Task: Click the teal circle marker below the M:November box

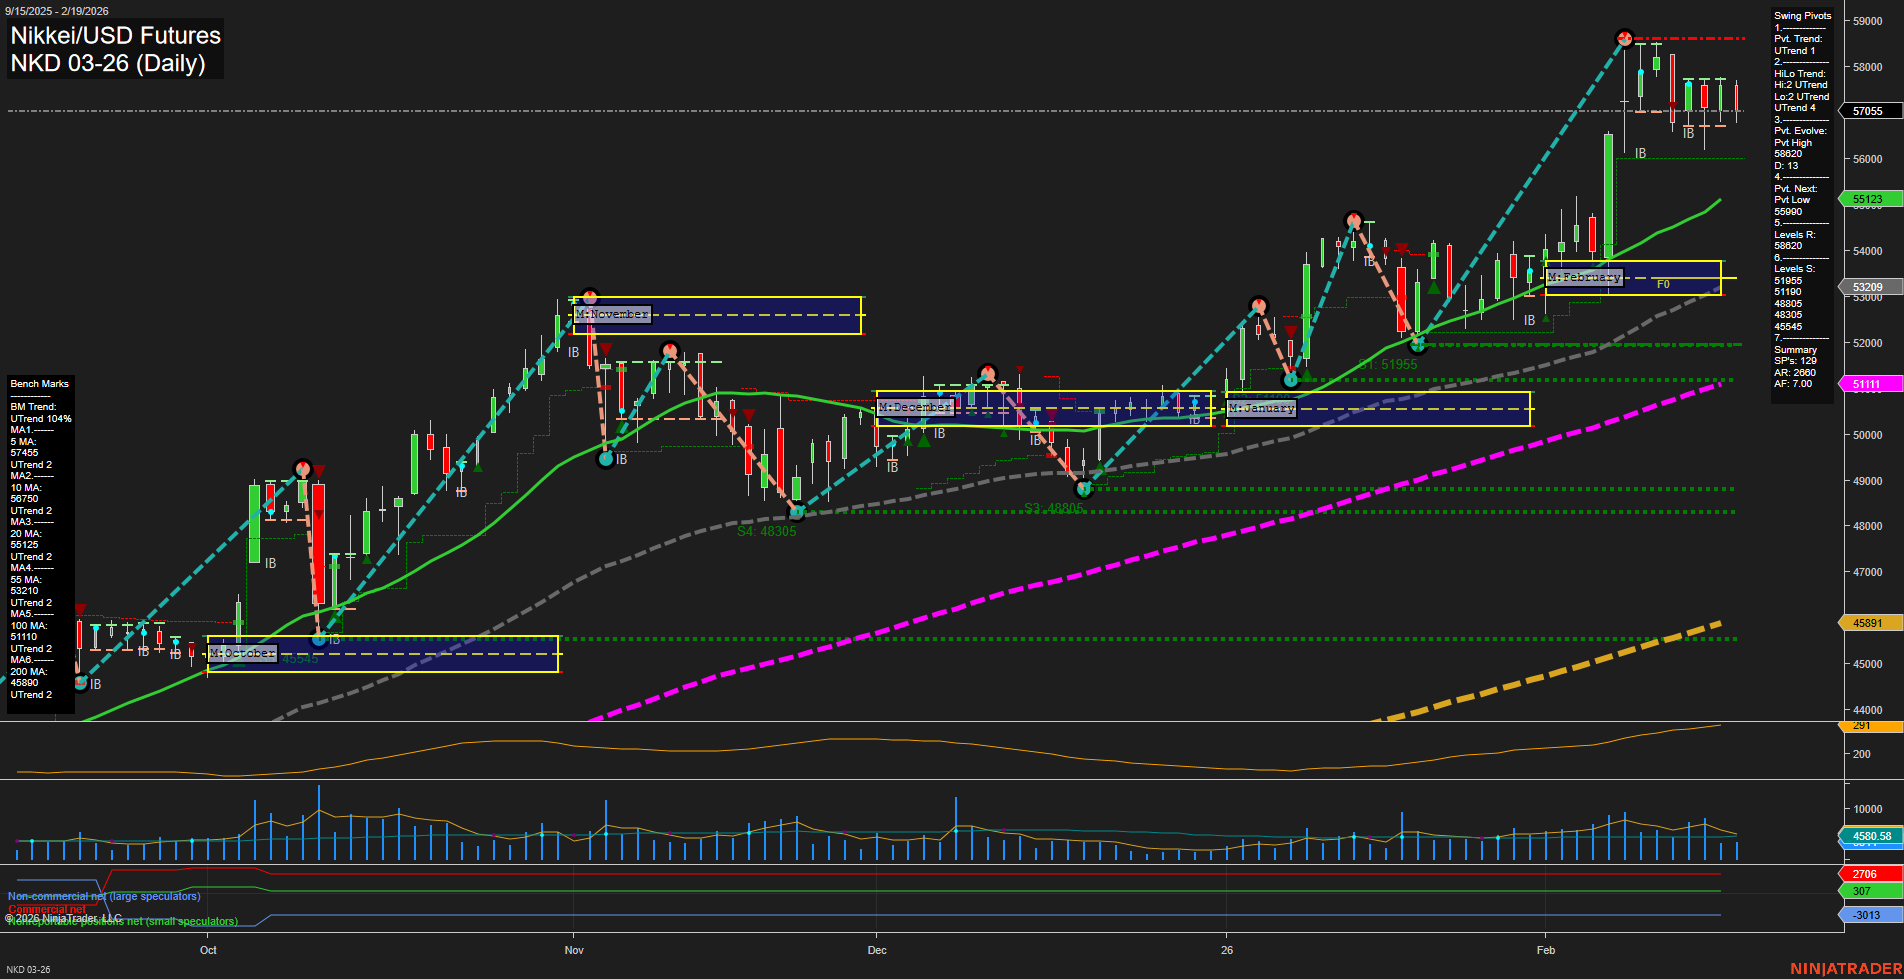Action: click(x=605, y=459)
